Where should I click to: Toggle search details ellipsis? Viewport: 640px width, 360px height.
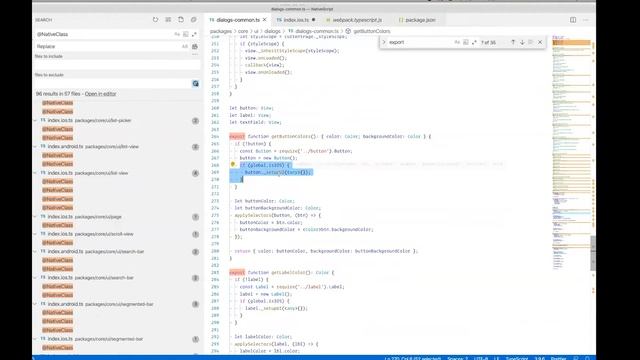[195, 54]
